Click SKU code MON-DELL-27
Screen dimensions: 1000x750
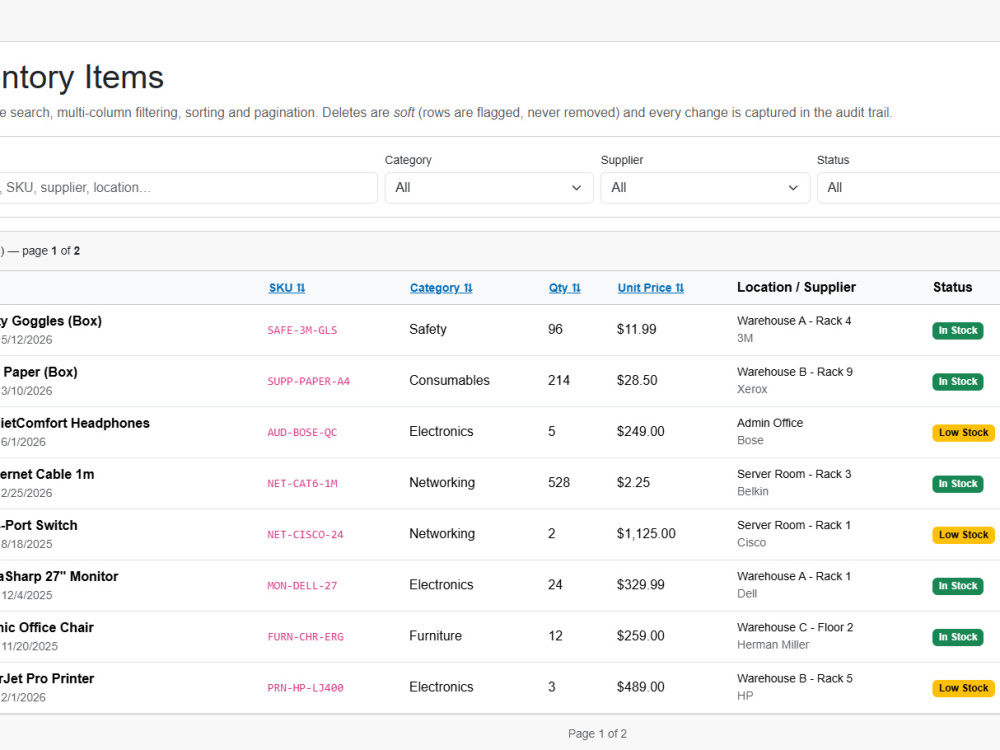[x=302, y=585]
